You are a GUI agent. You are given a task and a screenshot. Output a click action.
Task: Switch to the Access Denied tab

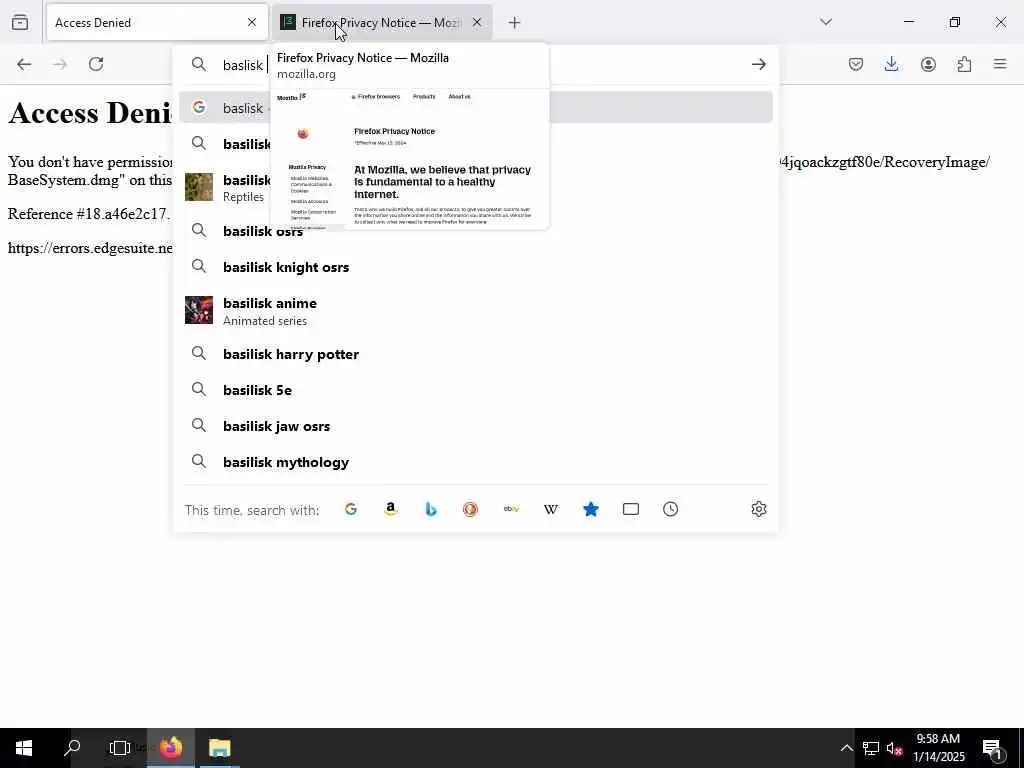point(157,23)
